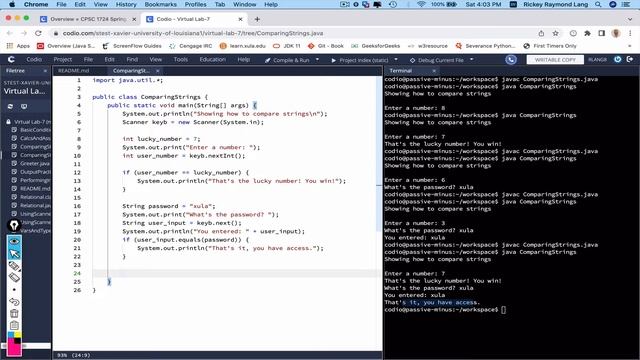Open the w3resource bookmark

point(428,46)
